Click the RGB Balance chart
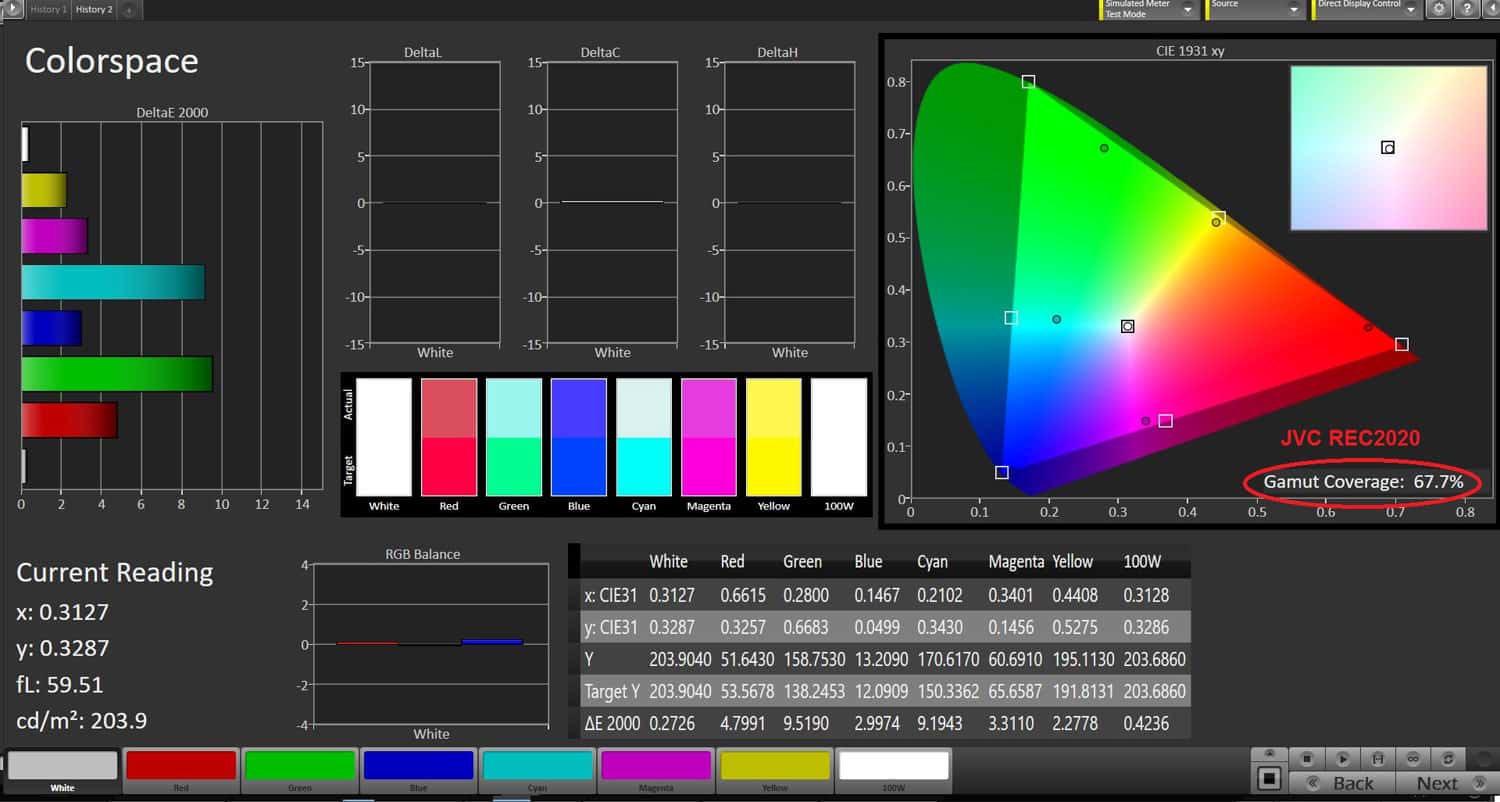Viewport: 1500px width, 802px height. [430, 644]
